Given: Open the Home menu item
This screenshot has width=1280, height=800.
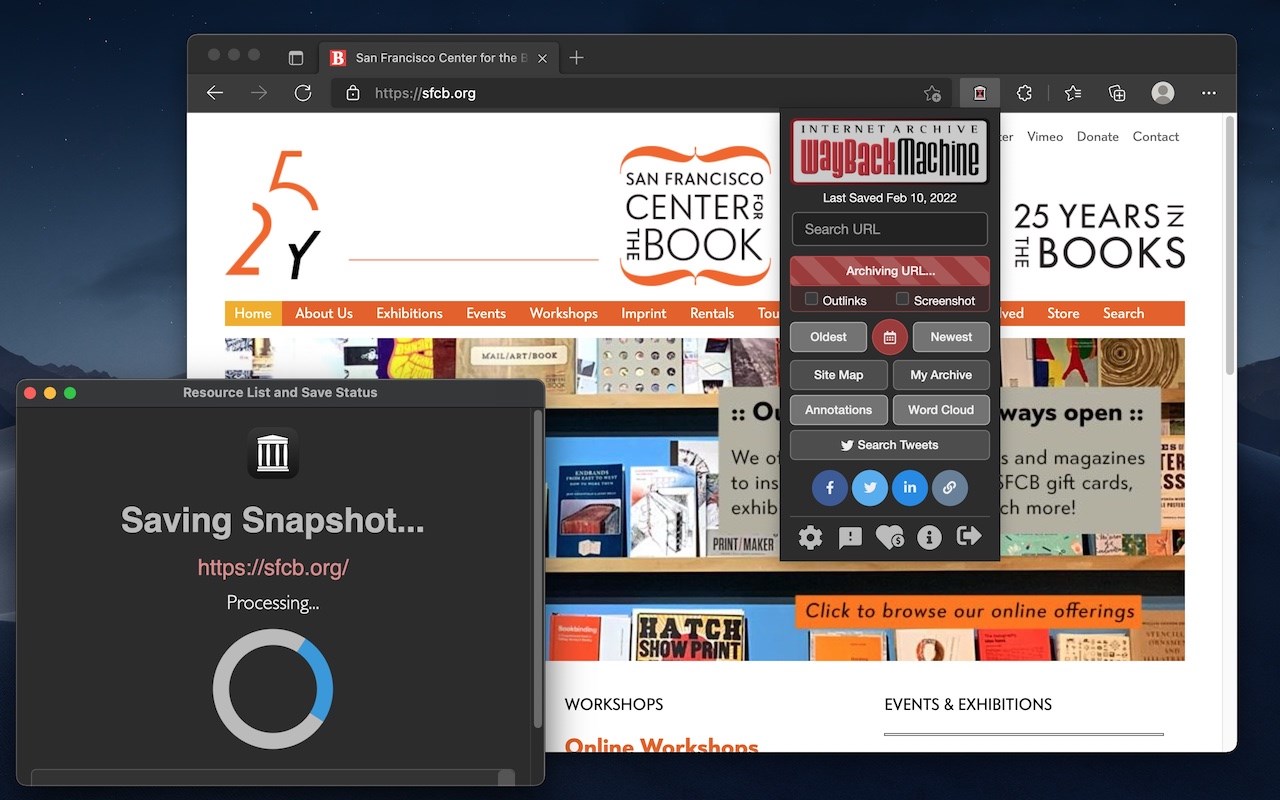Looking at the screenshot, I should (x=253, y=313).
